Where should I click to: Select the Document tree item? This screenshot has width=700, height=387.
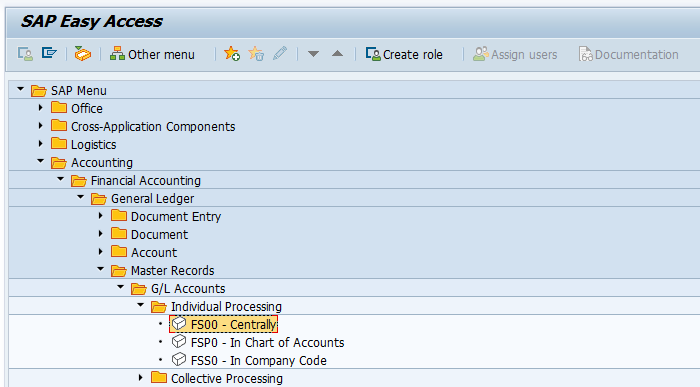point(159,235)
